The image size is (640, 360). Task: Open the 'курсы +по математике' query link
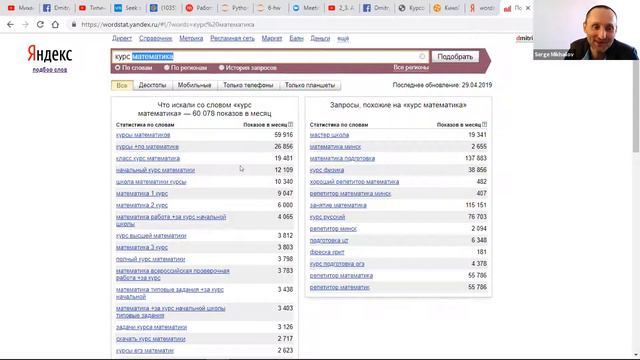tap(147, 147)
